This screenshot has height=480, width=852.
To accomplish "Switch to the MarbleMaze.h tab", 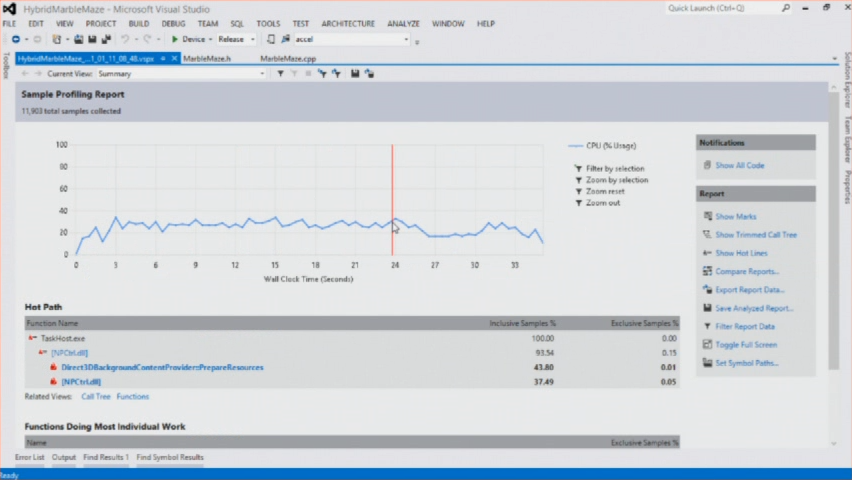I will pos(207,59).
